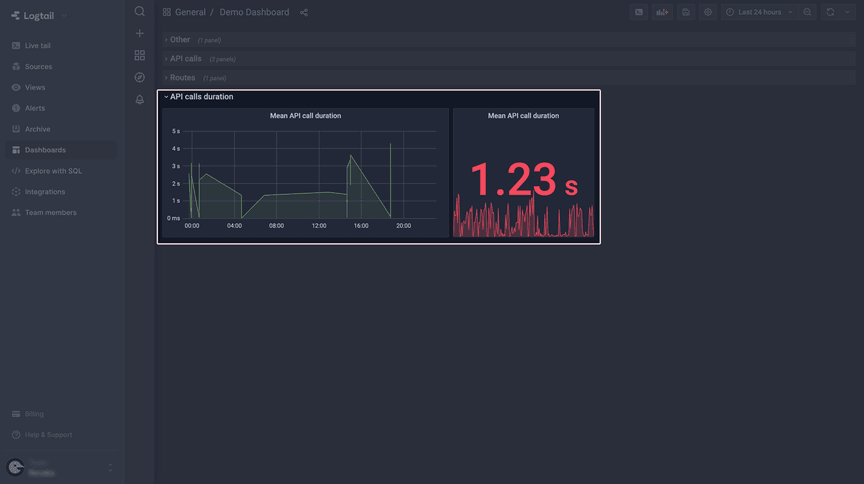Open the alerting bell icon
The height and width of the screenshot is (484, 864).
point(139,99)
